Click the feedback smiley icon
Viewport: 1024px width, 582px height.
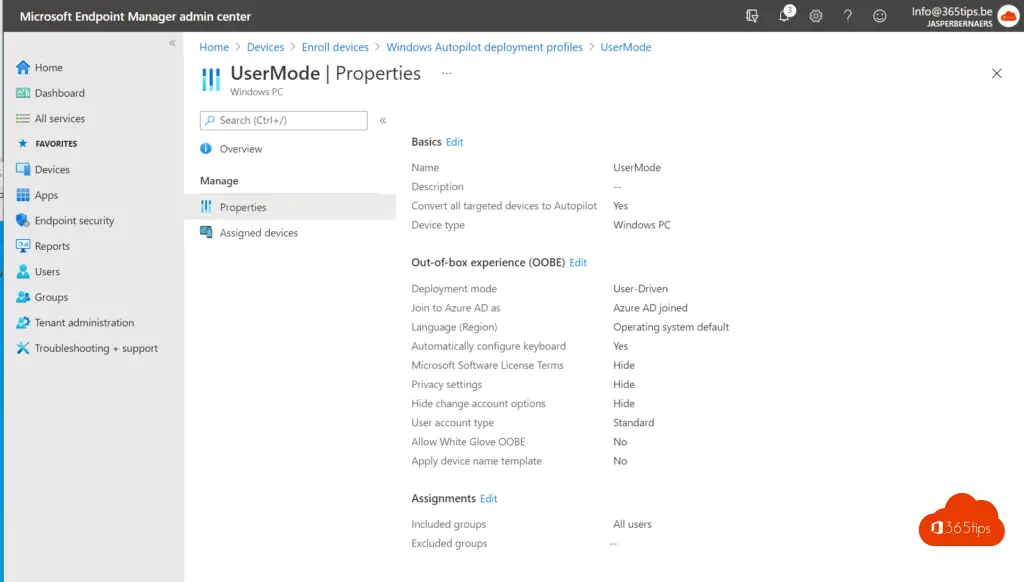pyautogui.click(x=880, y=16)
